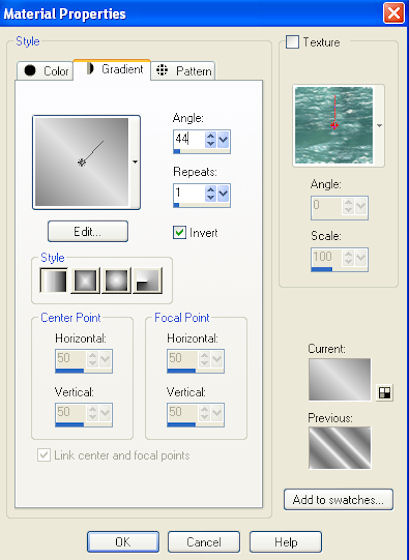Open the gradient preset dropdown arrow
409x560 pixels.
[x=135, y=162]
